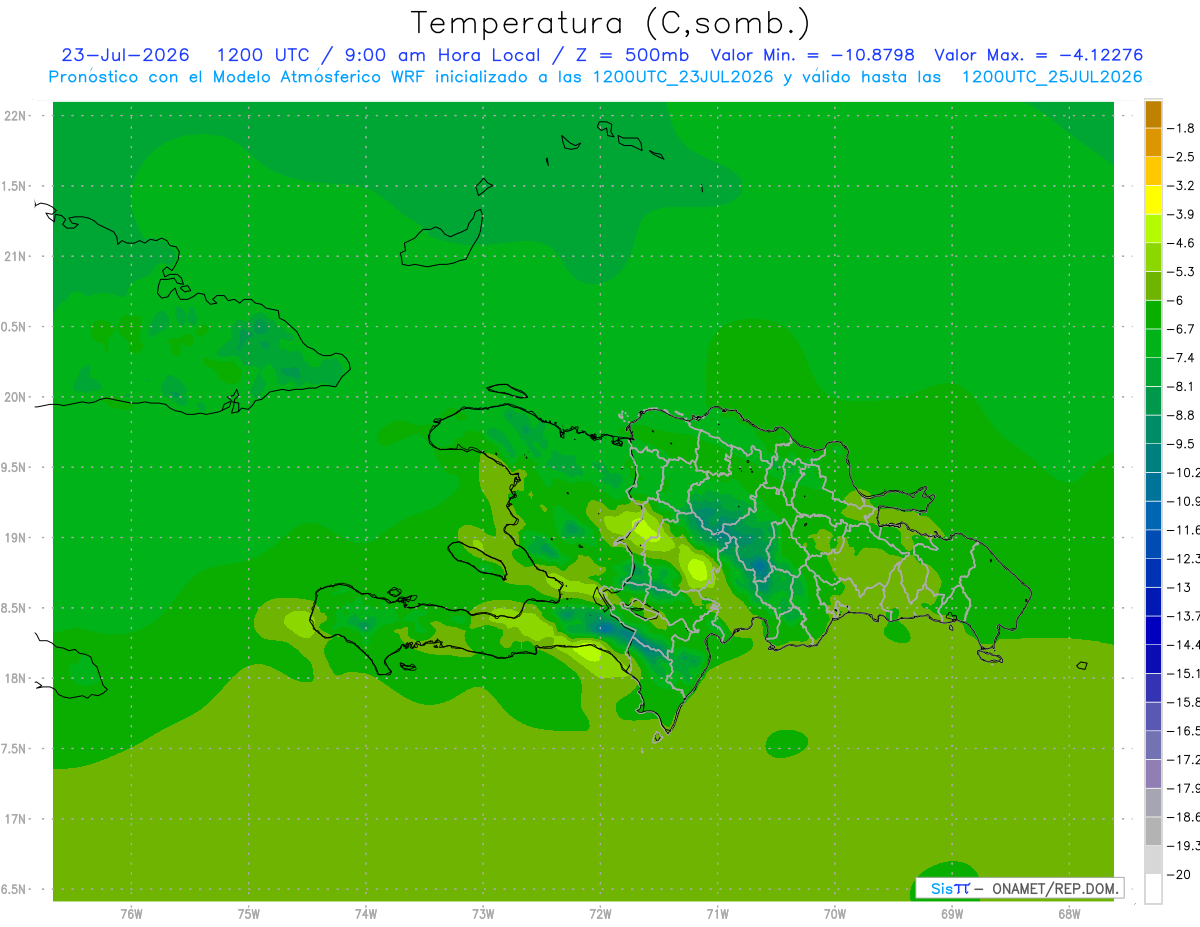This screenshot has height=927, width=1200.
Task: Click the -2.5 legend value
Action: (x=1183, y=157)
